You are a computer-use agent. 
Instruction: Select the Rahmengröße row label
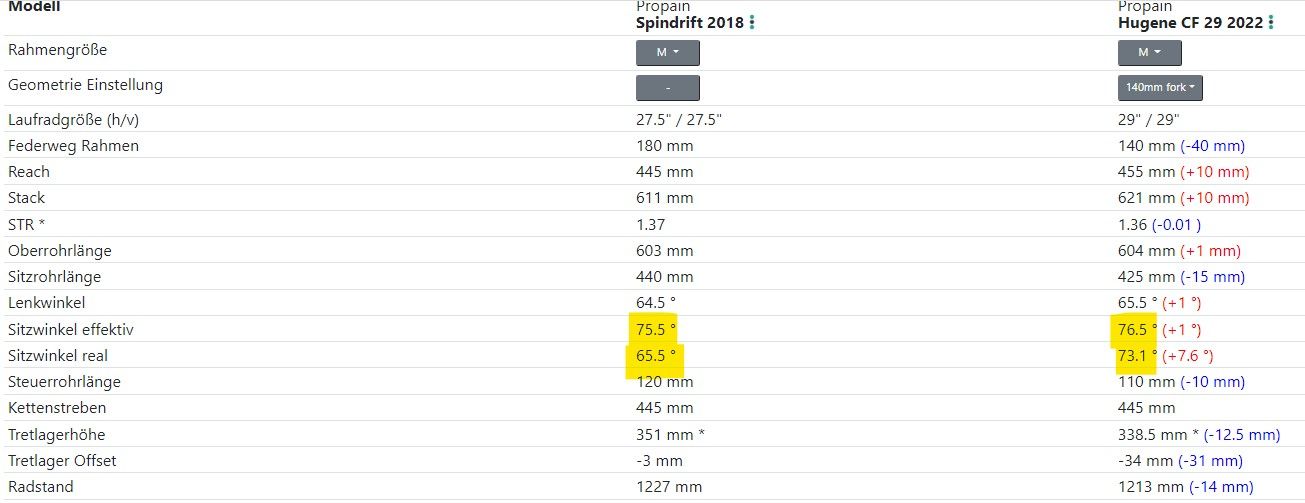pos(57,50)
